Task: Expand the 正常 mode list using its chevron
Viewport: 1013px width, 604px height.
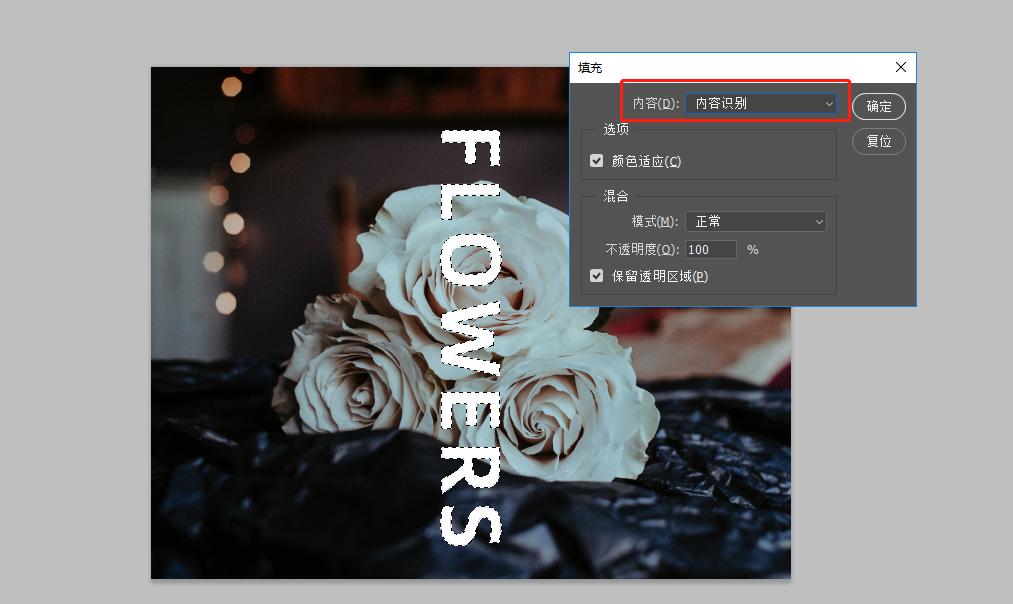Action: pyautogui.click(x=820, y=221)
